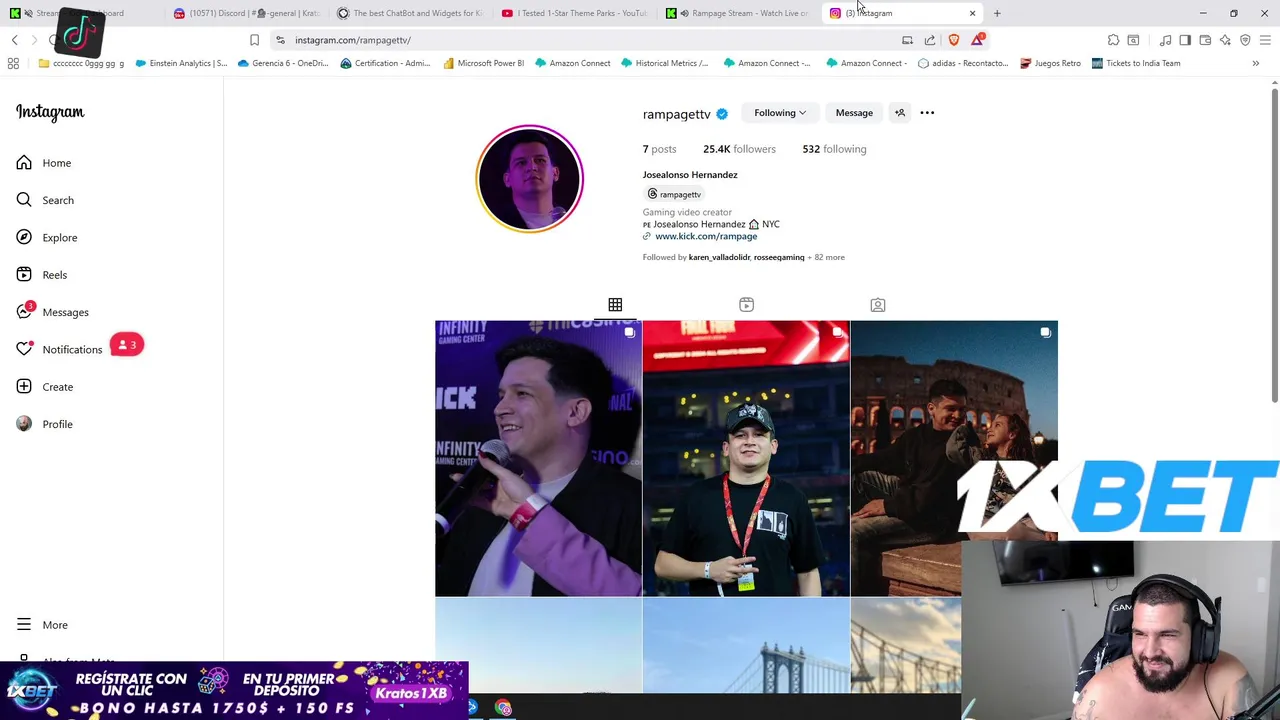Switch to the YouTube 1-Star Theme Parks tab

(575, 13)
